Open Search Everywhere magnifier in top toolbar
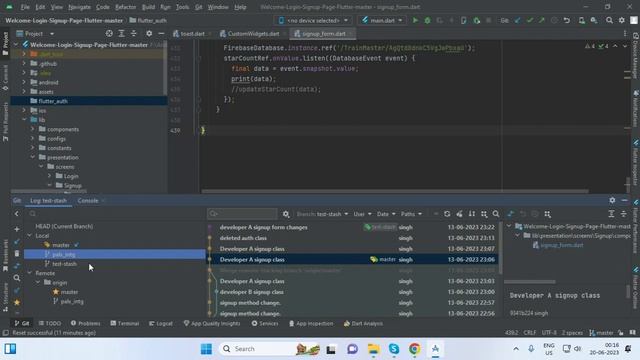Image resolution: width=640 pixels, height=360 pixels. [609, 20]
